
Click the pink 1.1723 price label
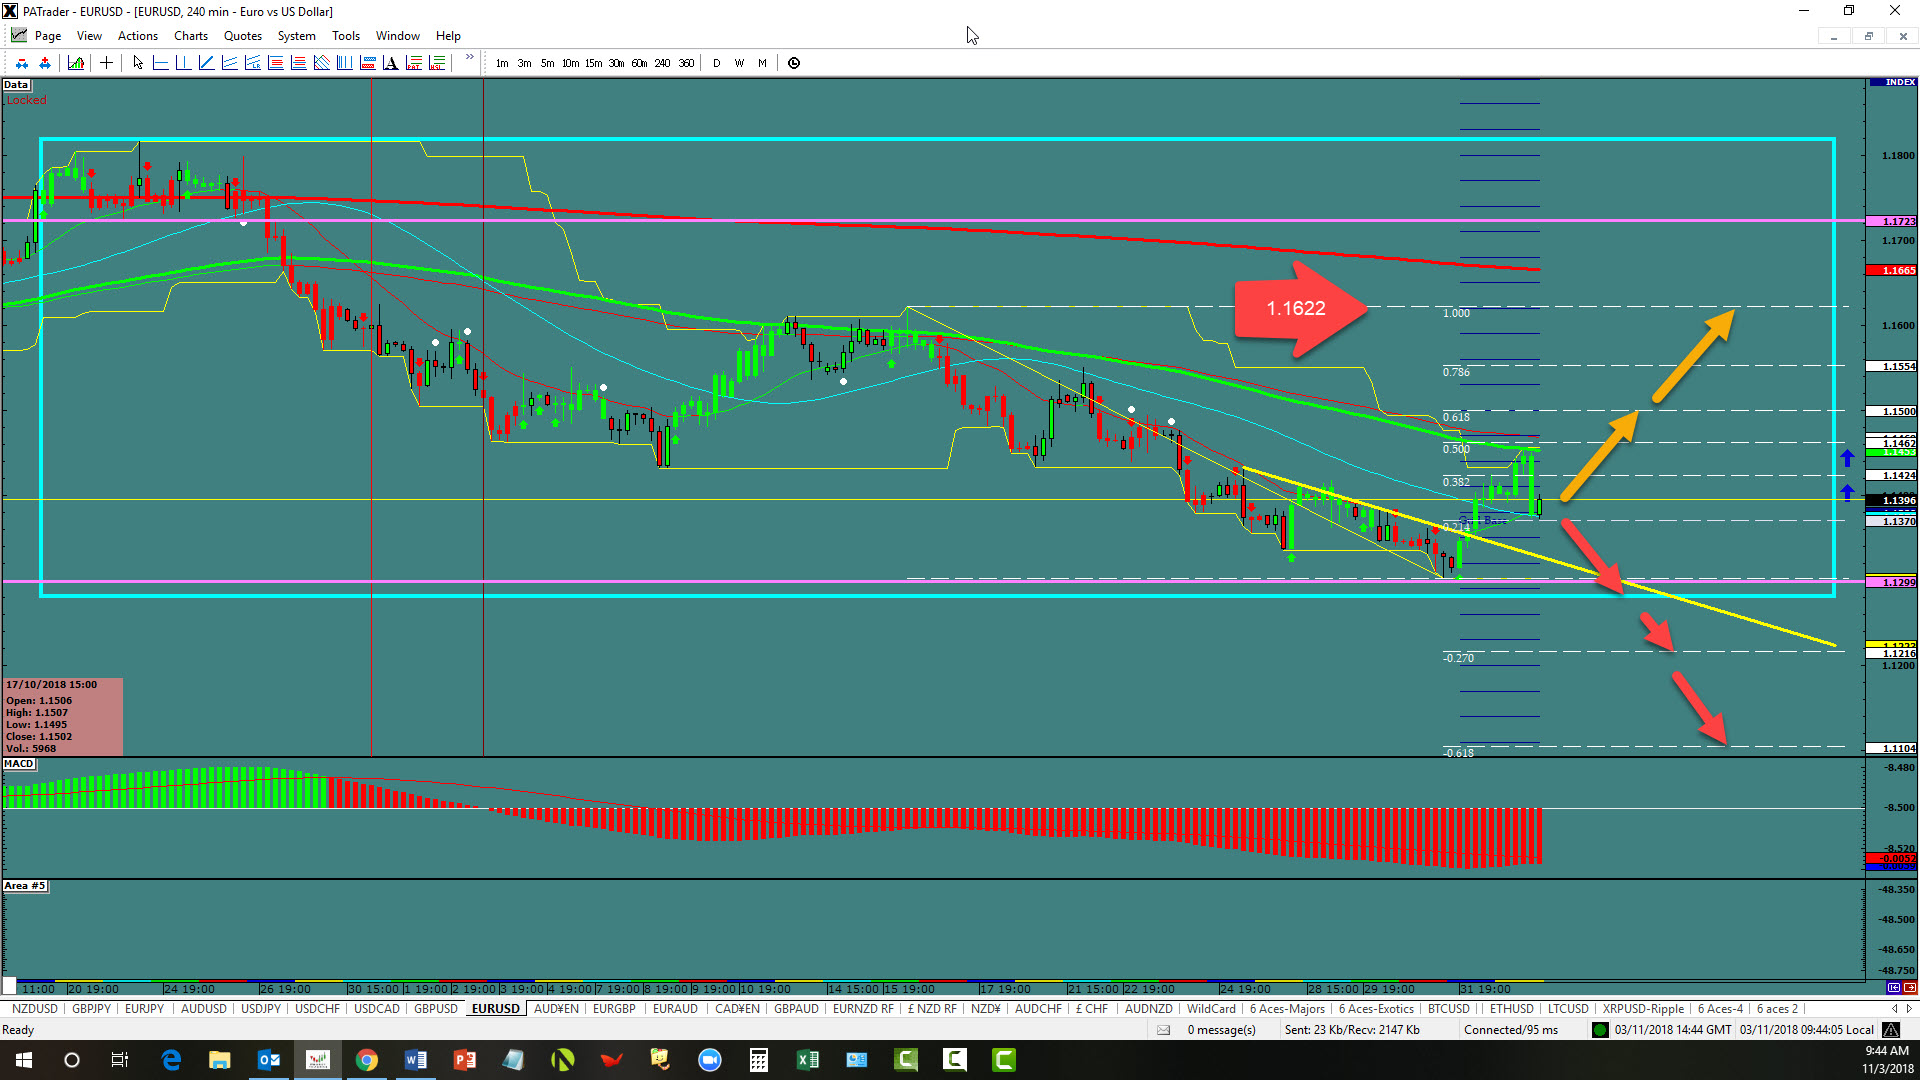tap(1891, 221)
